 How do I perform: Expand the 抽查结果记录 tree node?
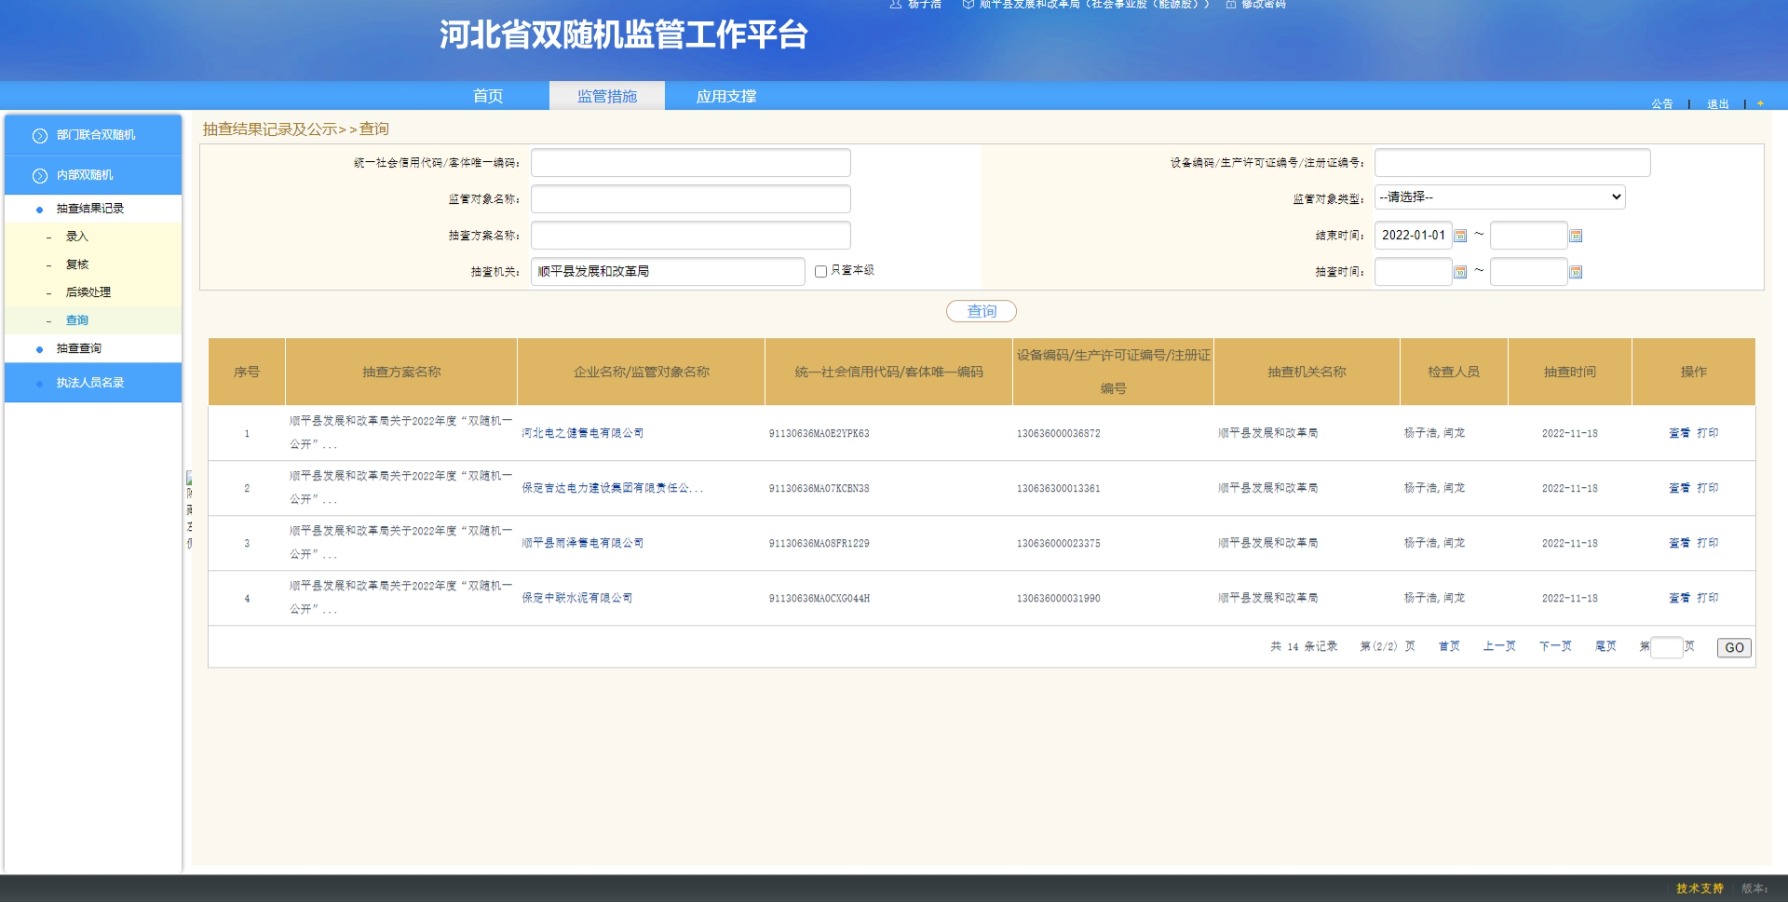pos(90,208)
